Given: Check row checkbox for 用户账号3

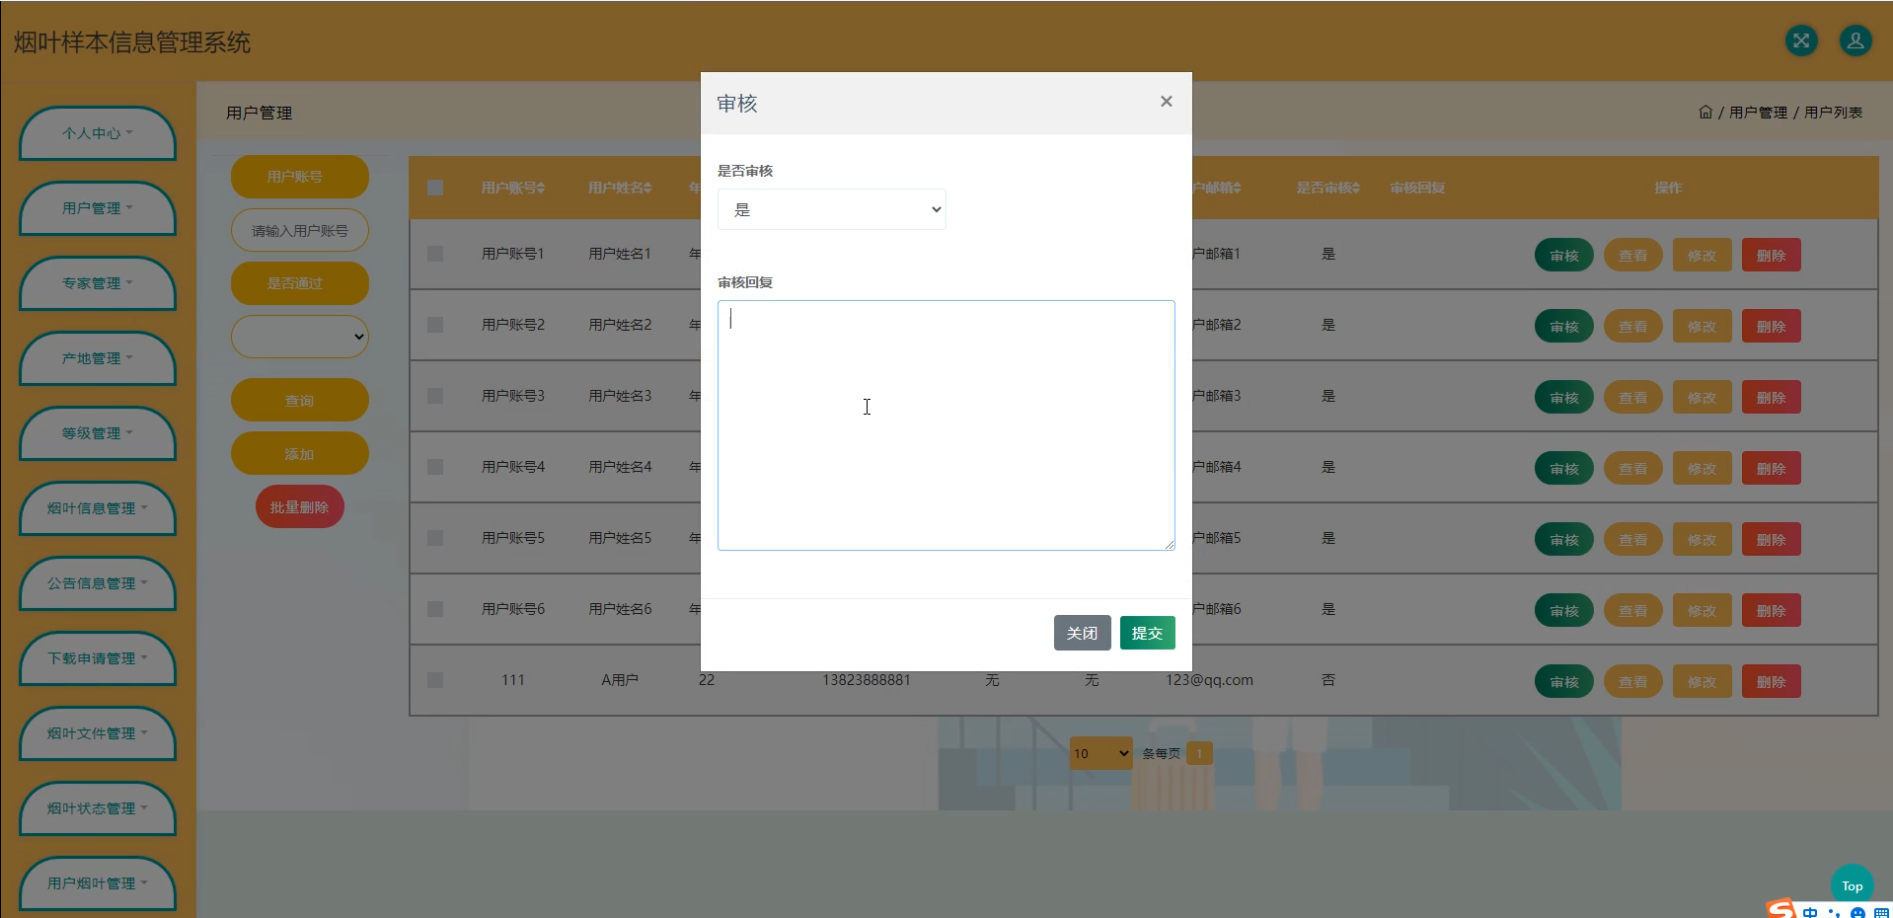Looking at the screenshot, I should point(435,396).
